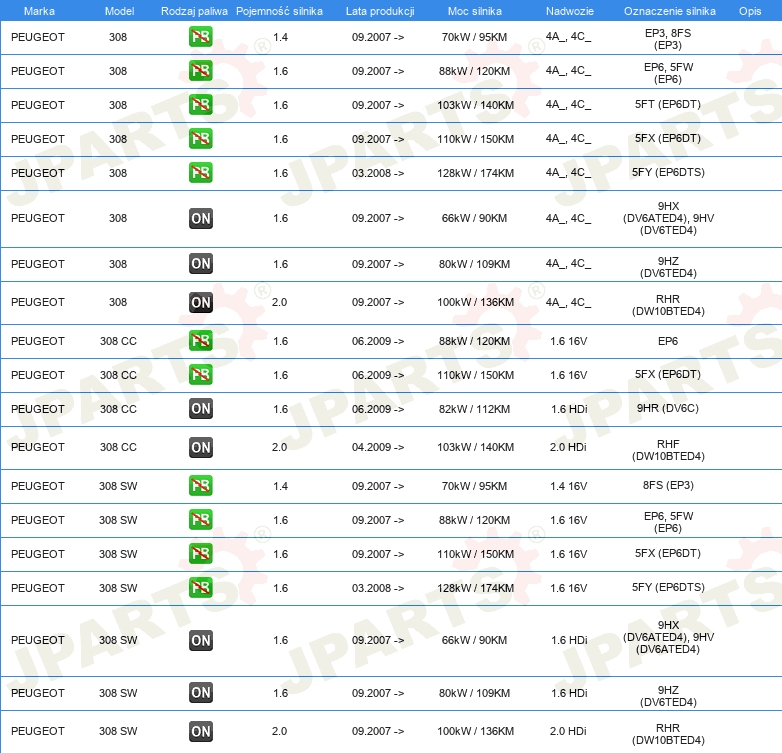Screen dimensions: 782x753
Task: Select the 9HR (DV6C) engine code cell
Action: coord(668,408)
